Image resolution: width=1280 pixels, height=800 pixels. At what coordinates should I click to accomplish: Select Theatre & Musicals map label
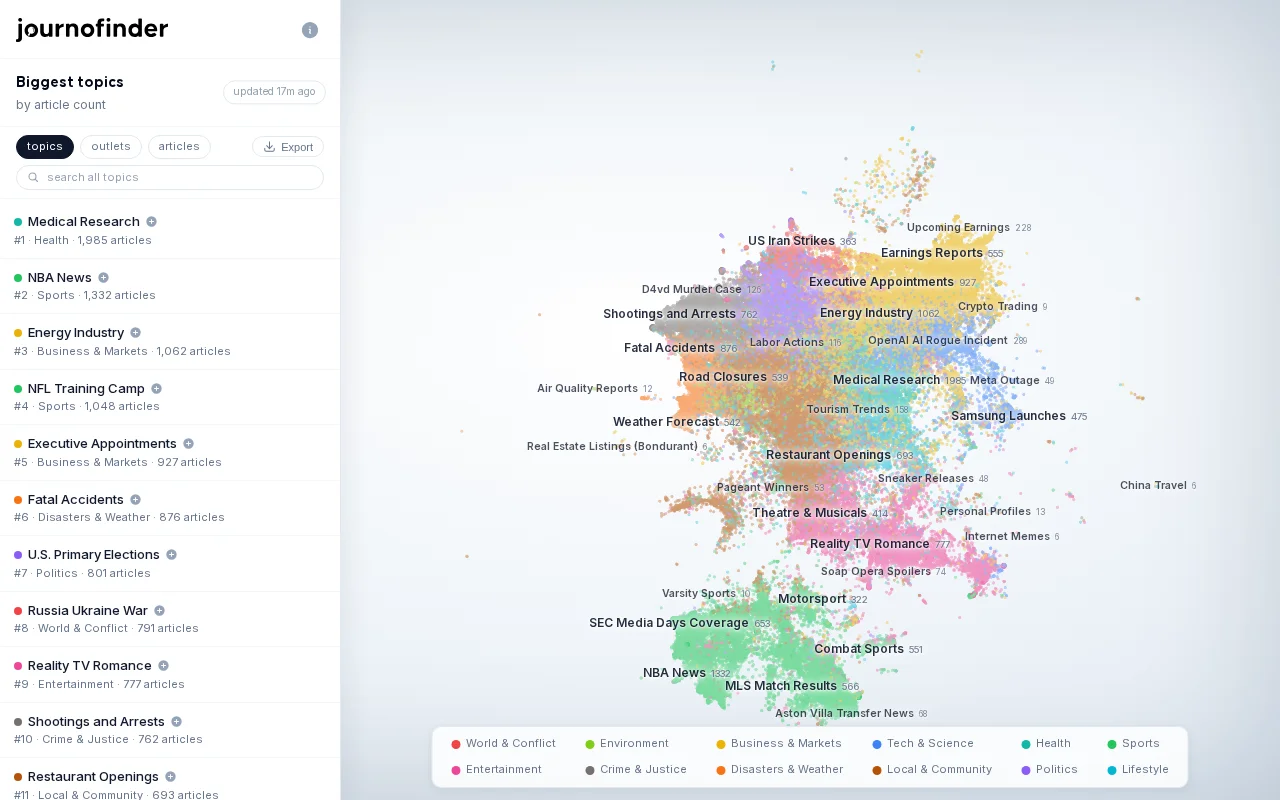pos(810,513)
